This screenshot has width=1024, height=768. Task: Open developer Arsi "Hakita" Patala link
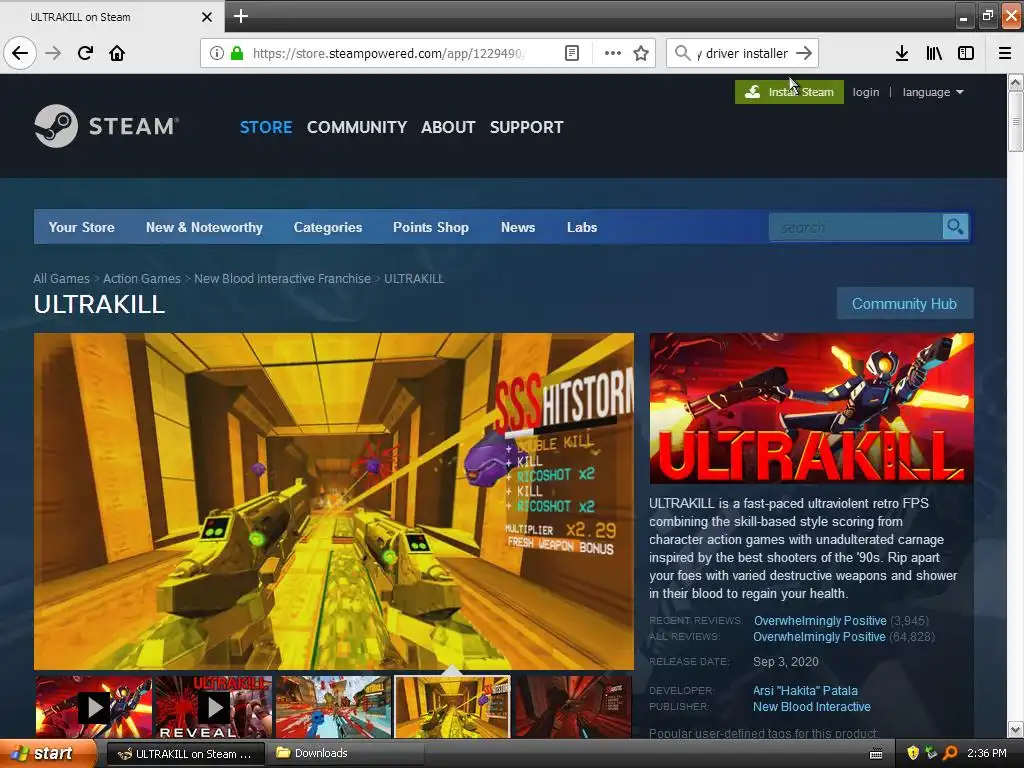click(805, 690)
